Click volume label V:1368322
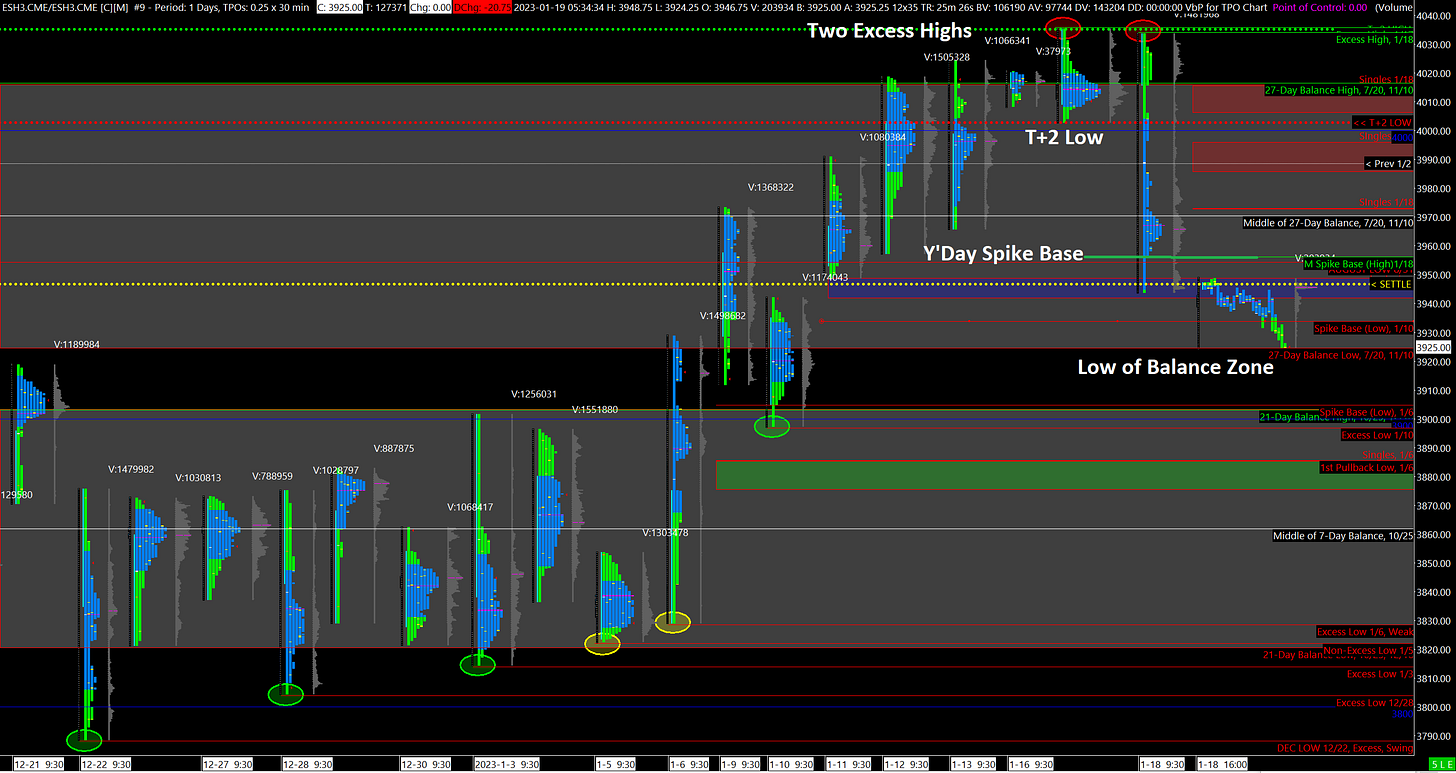This screenshot has height=773, width=1456. click(772, 186)
